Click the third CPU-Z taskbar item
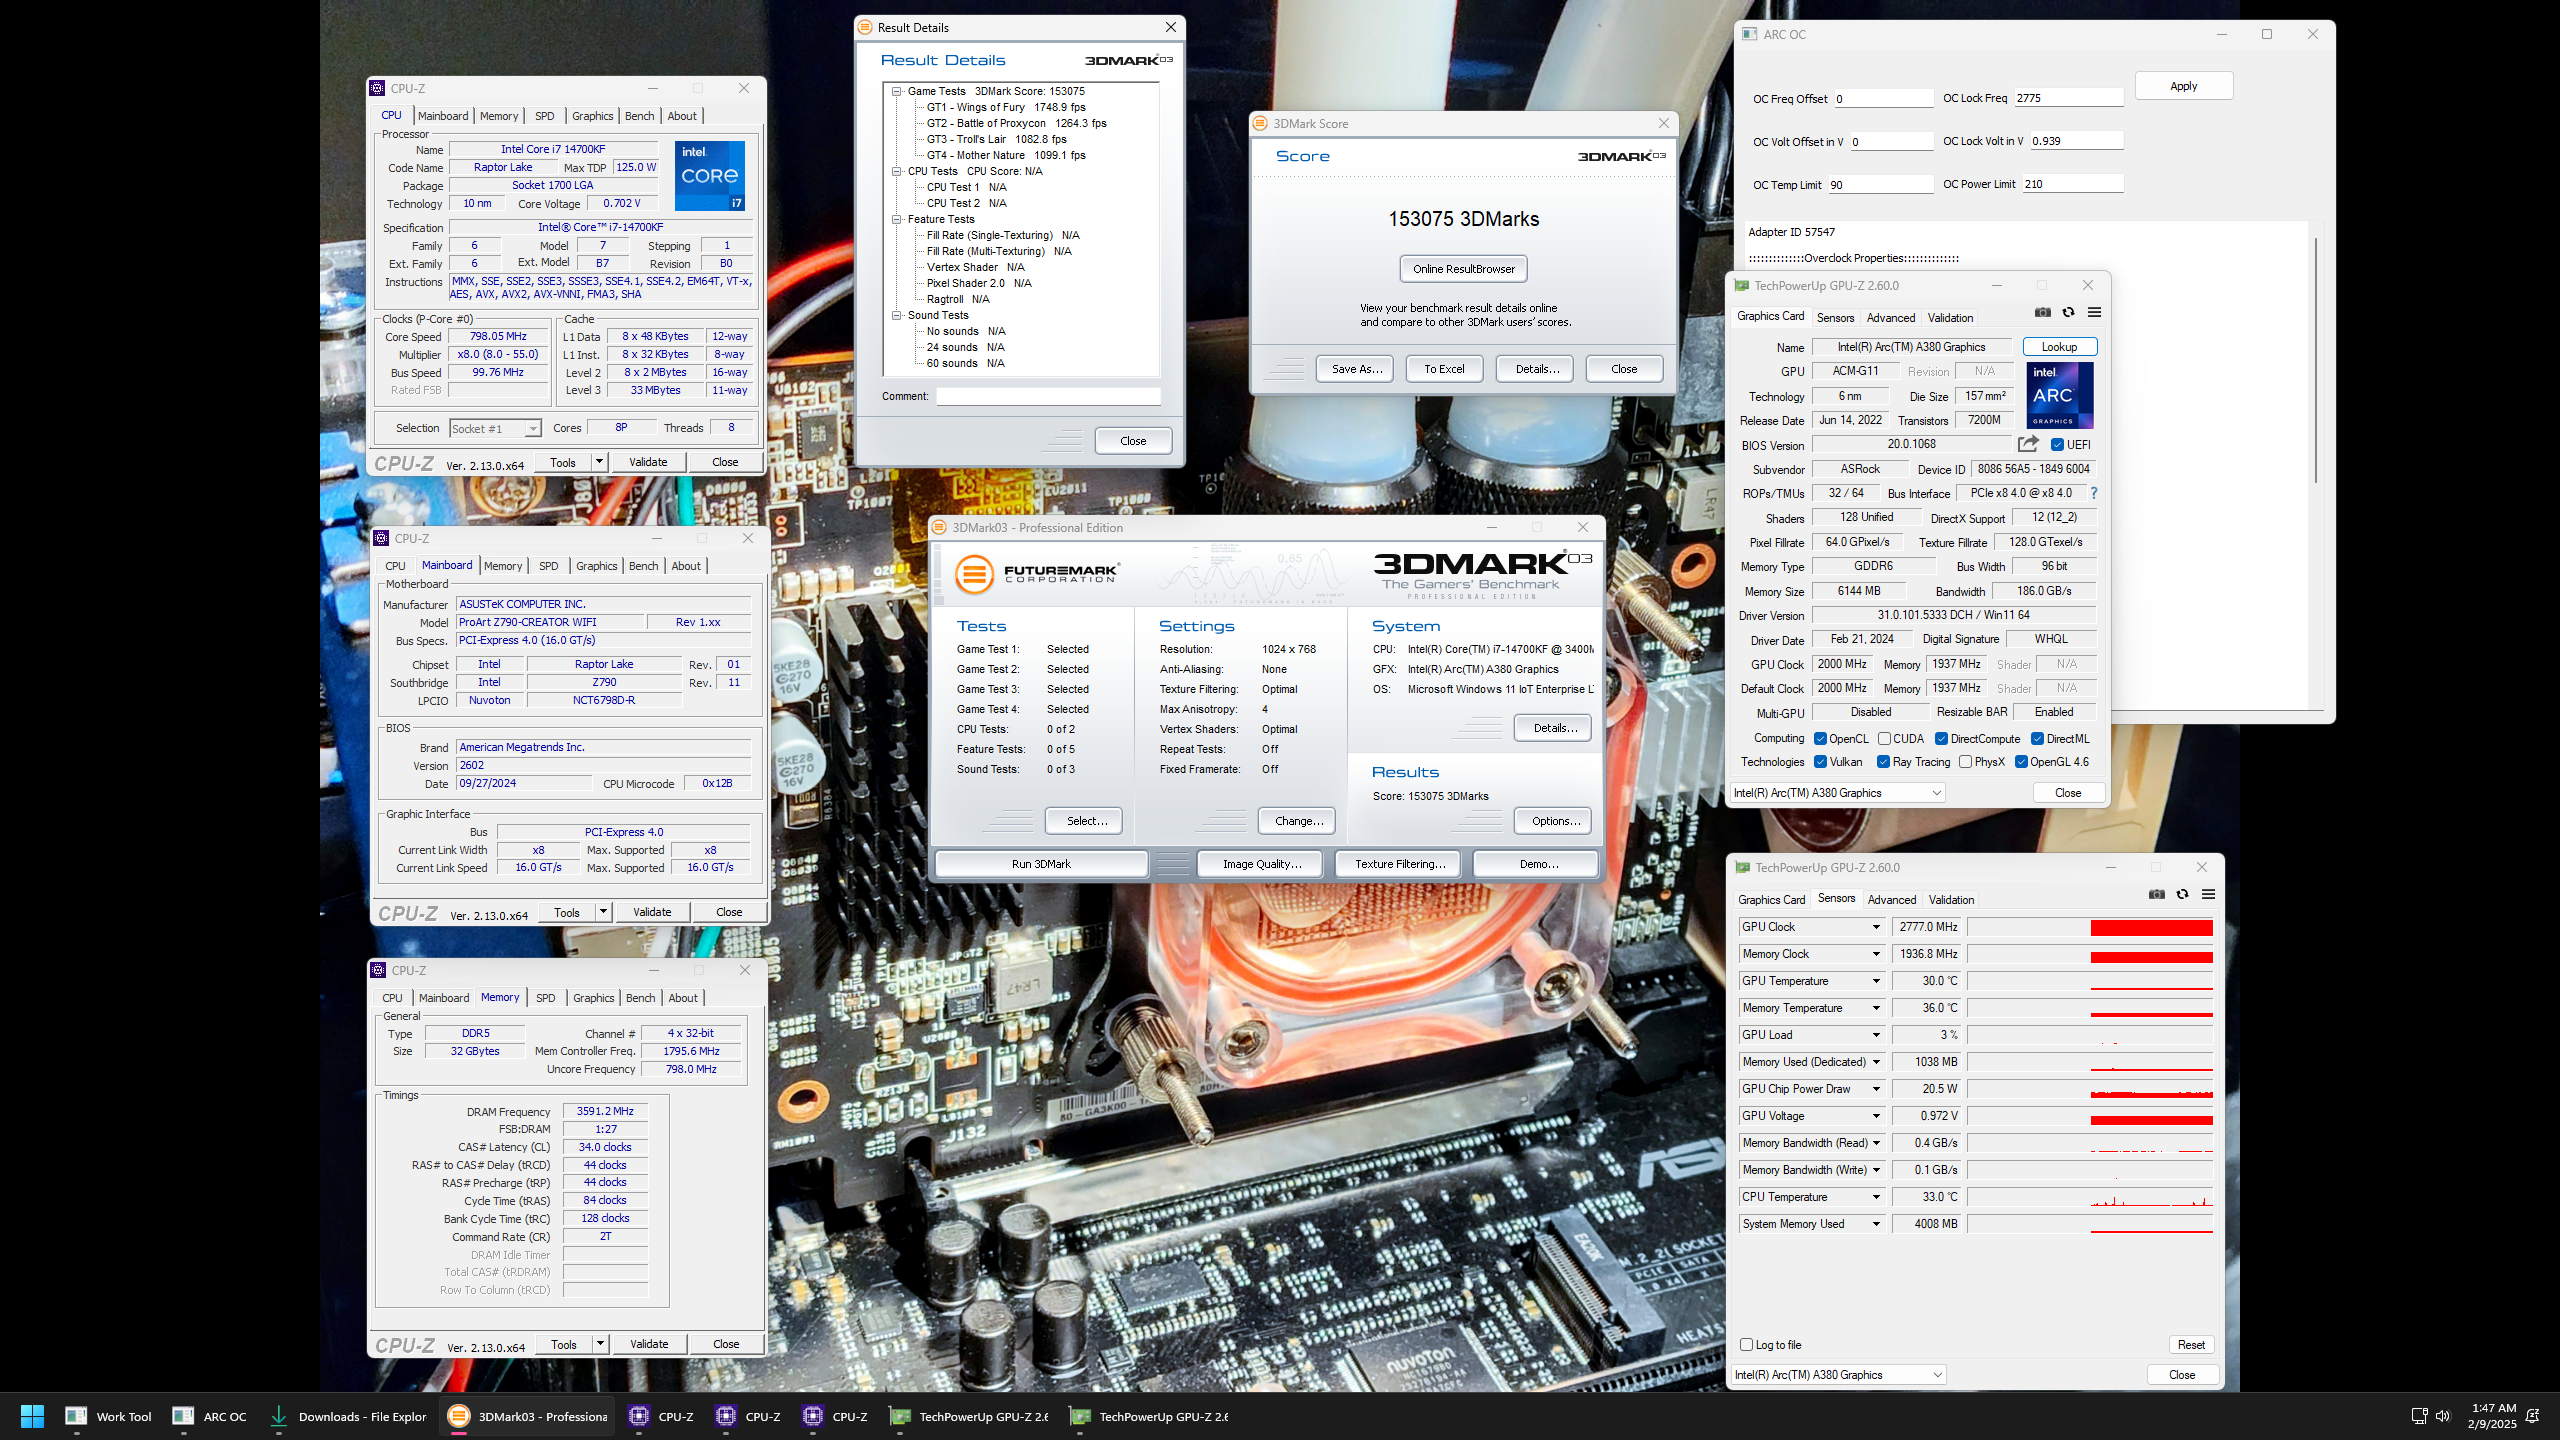The height and width of the screenshot is (1440, 2560). point(835,1416)
